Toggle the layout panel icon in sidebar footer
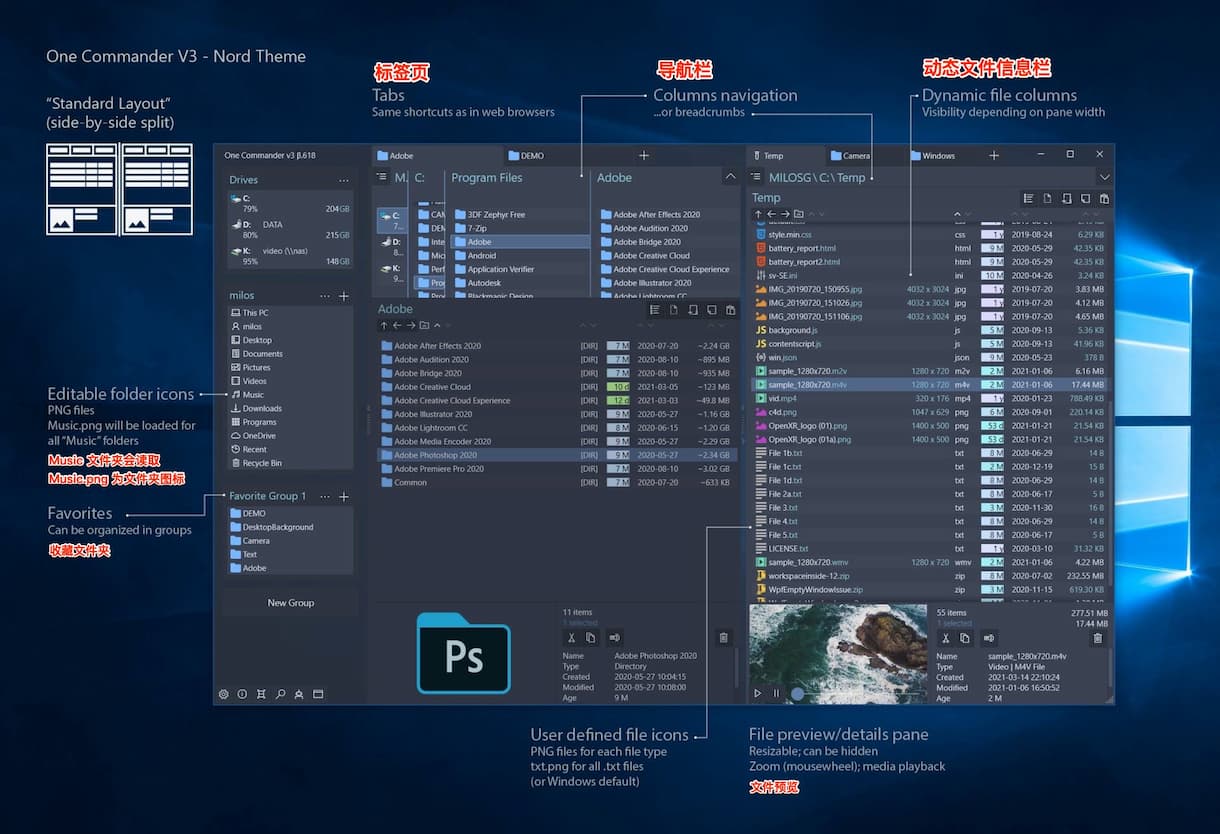Viewport: 1220px width, 834px height. pos(318,694)
